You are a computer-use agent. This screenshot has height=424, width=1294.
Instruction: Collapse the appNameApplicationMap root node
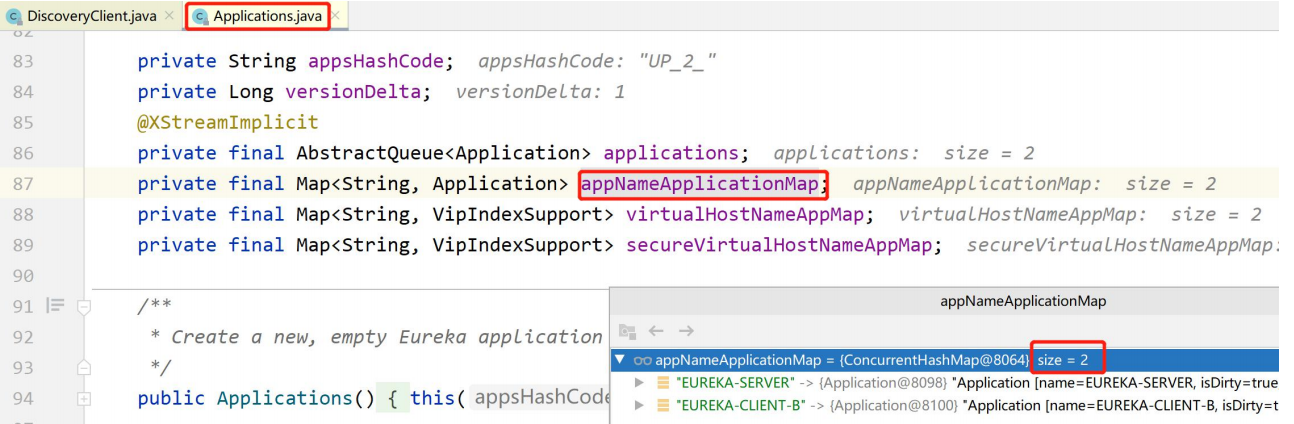point(622,359)
